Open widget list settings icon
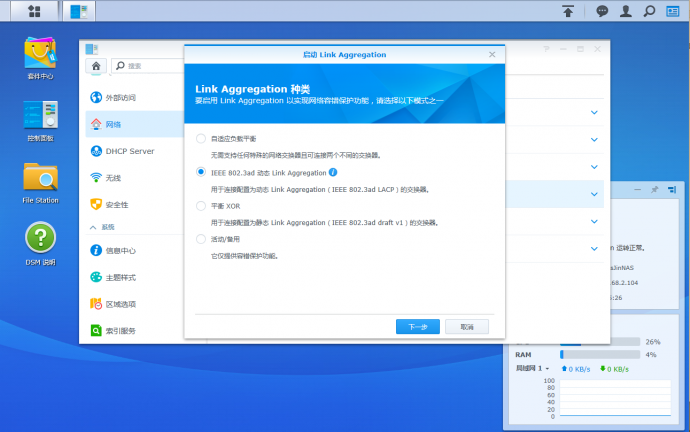This screenshot has height=432, width=690. (672, 190)
